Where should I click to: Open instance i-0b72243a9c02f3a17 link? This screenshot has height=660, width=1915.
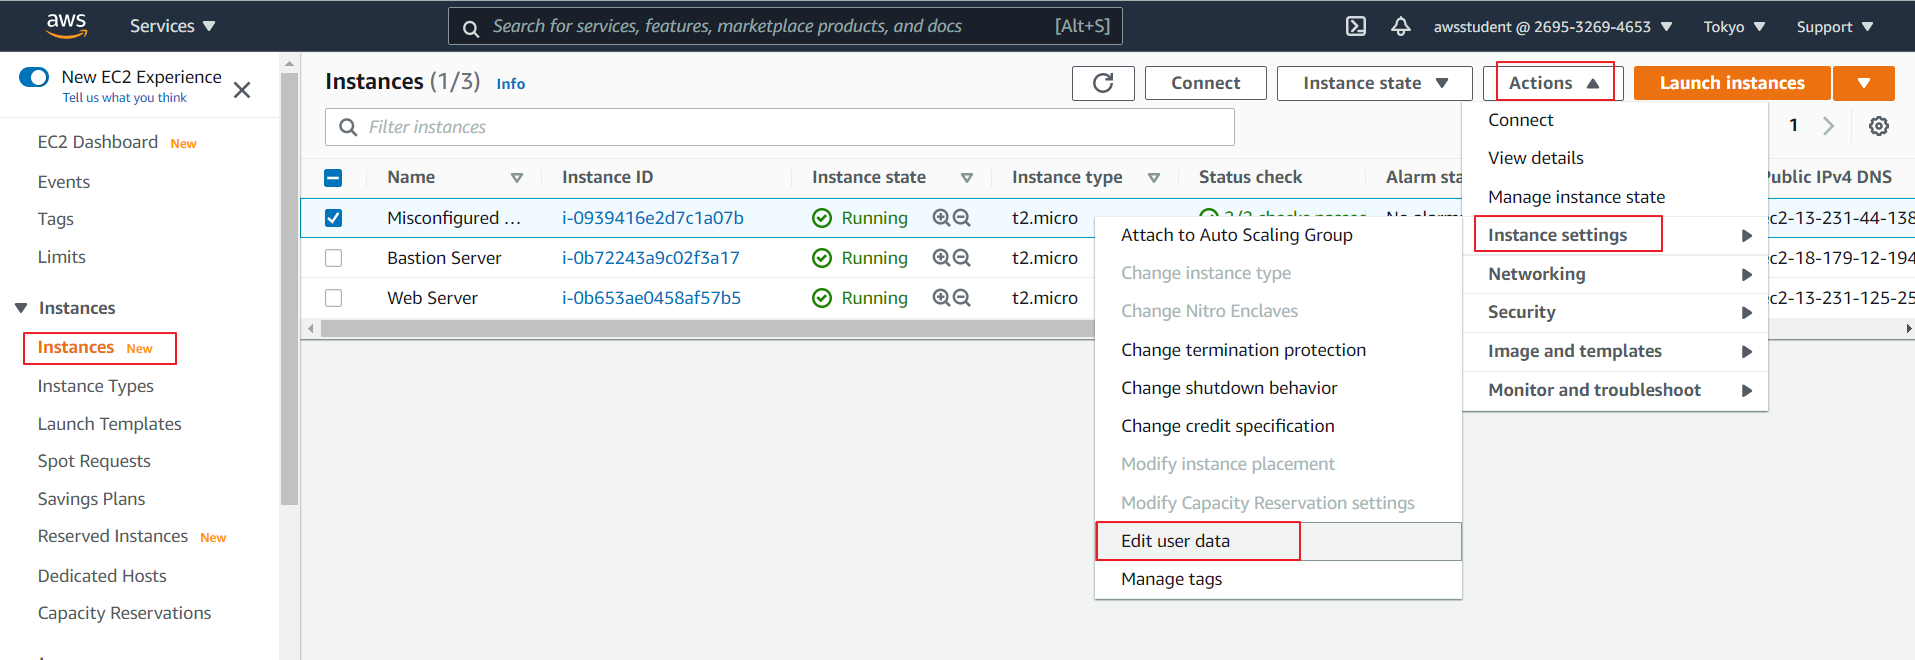(x=651, y=258)
